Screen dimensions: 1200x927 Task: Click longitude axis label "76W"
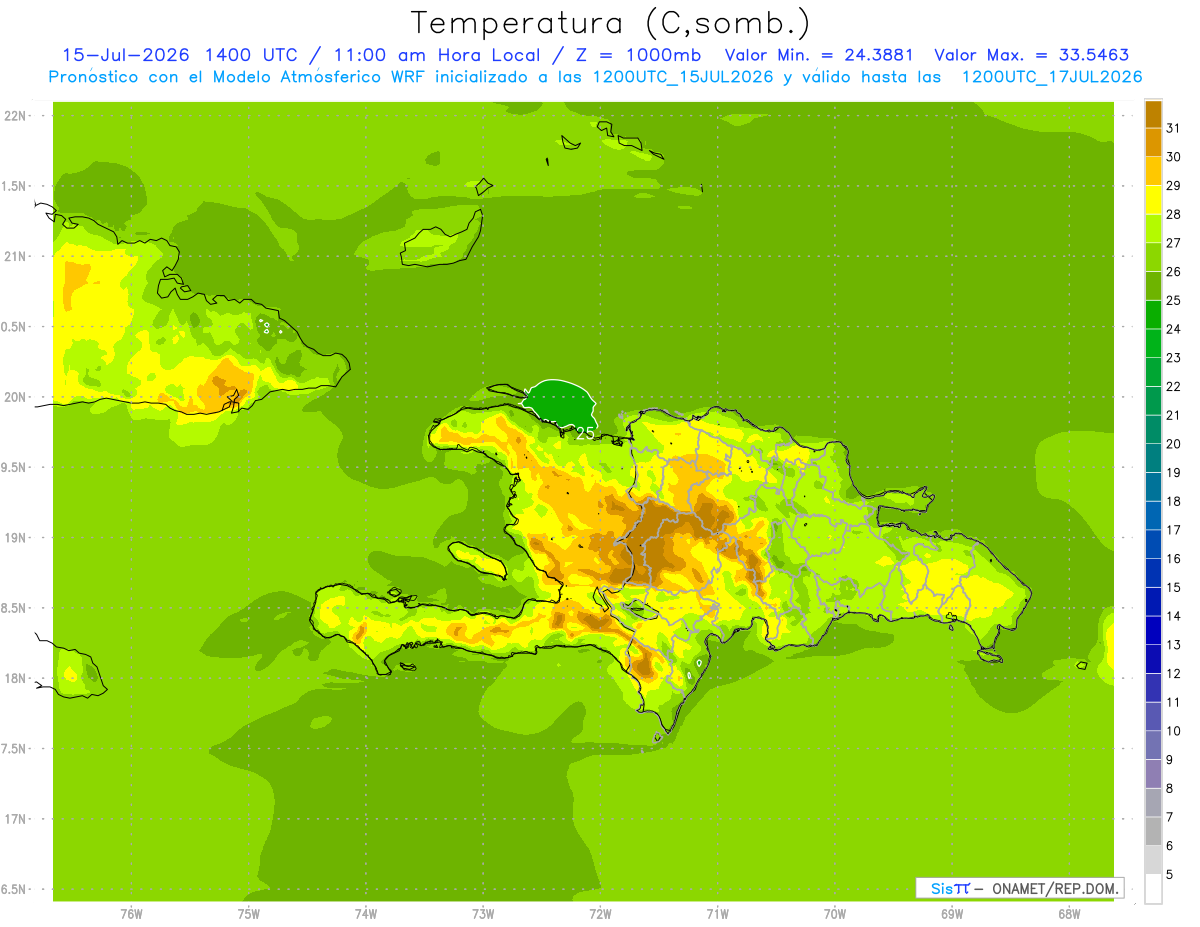(x=131, y=914)
